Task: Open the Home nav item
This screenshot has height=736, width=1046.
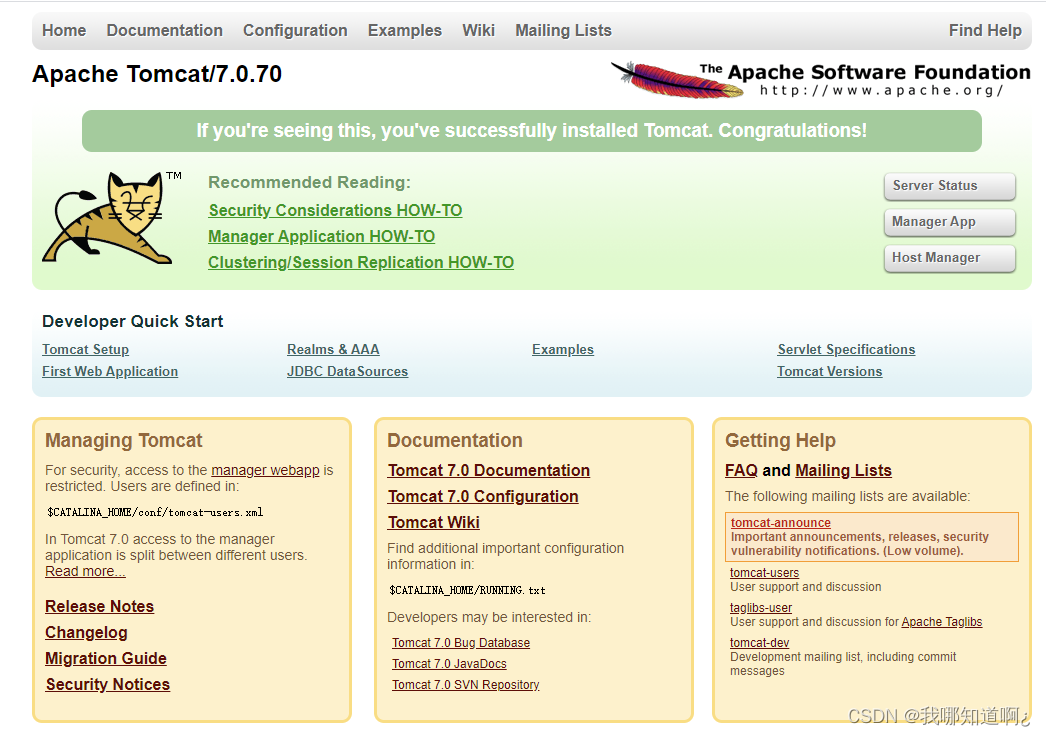Action: pos(64,31)
